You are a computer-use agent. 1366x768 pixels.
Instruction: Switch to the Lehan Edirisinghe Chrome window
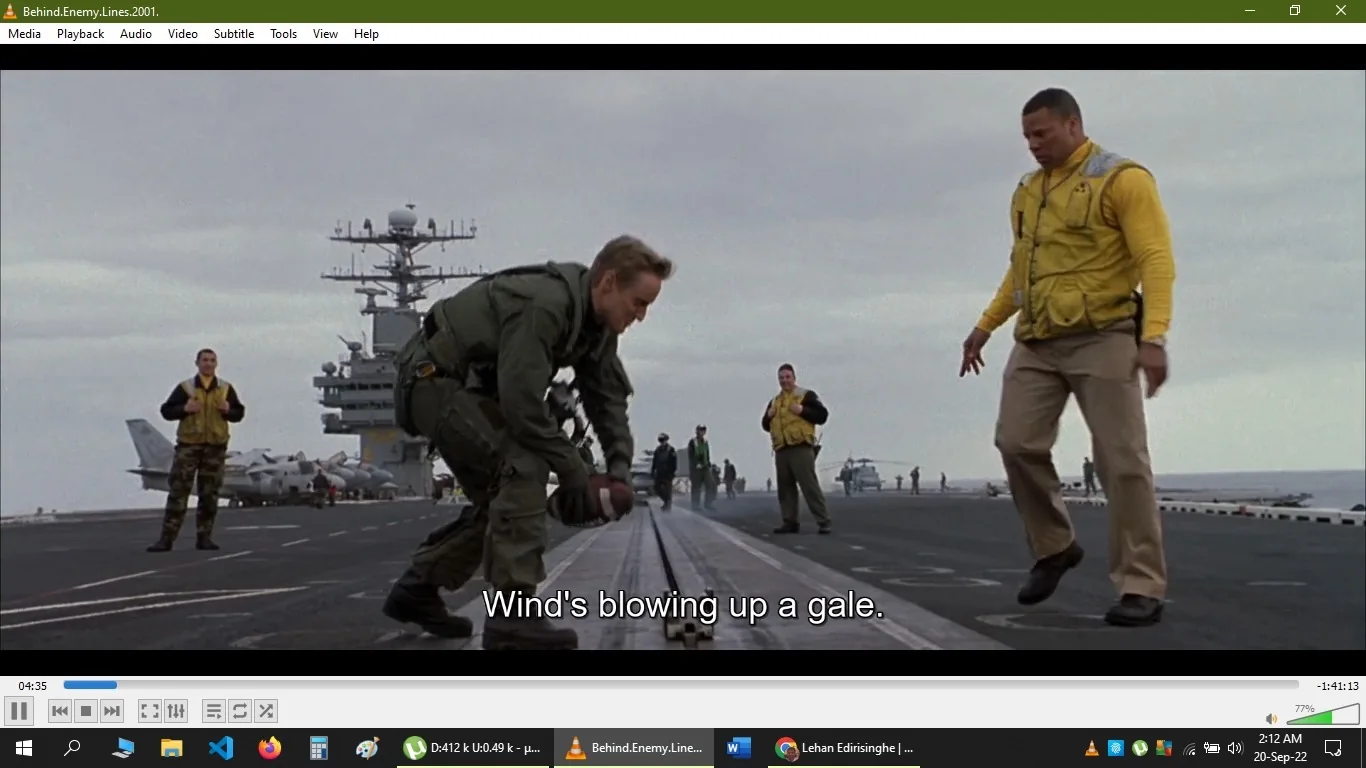tap(846, 748)
